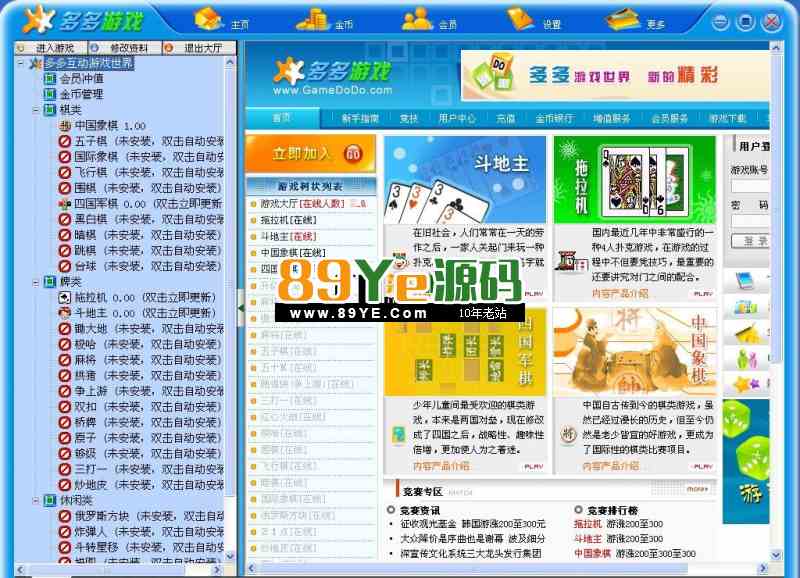Click the 斗地主 icon in tree

click(65, 313)
